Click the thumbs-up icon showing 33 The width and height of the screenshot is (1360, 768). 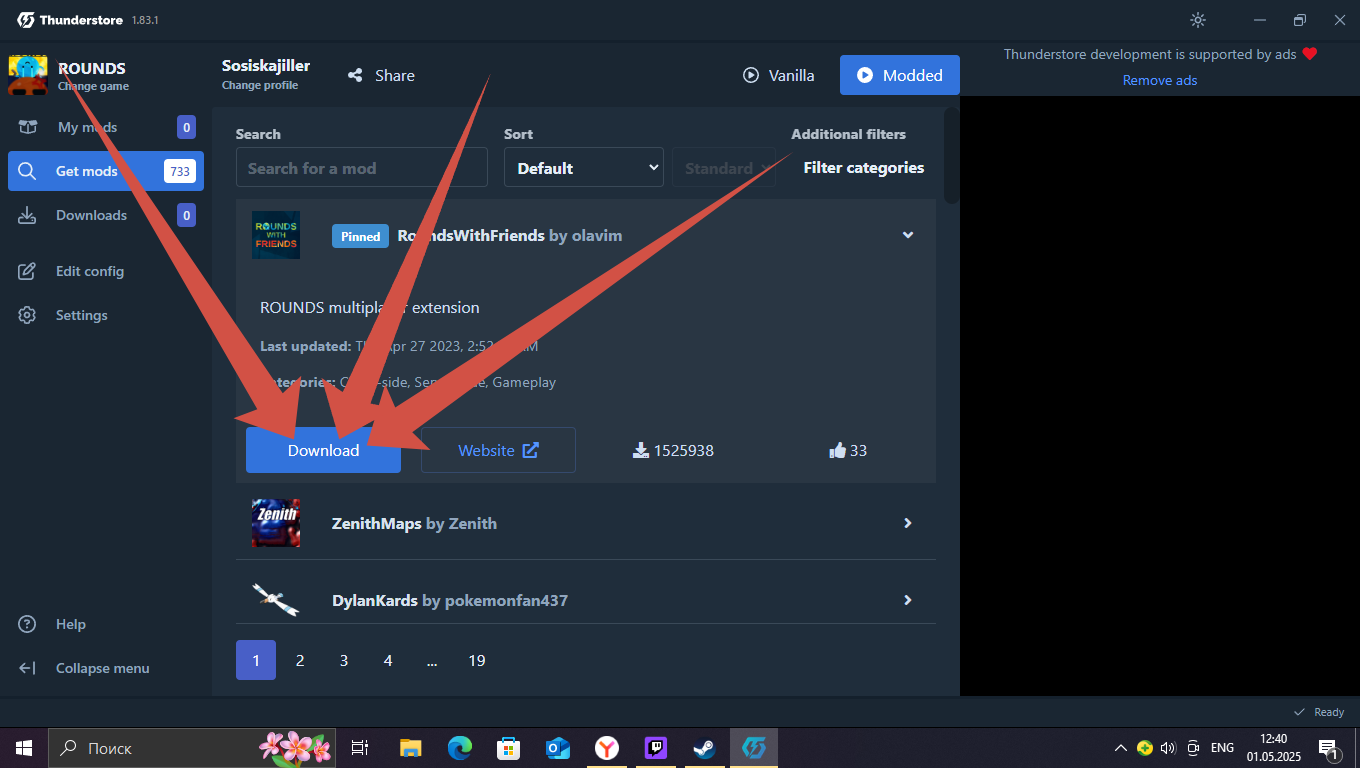838,451
